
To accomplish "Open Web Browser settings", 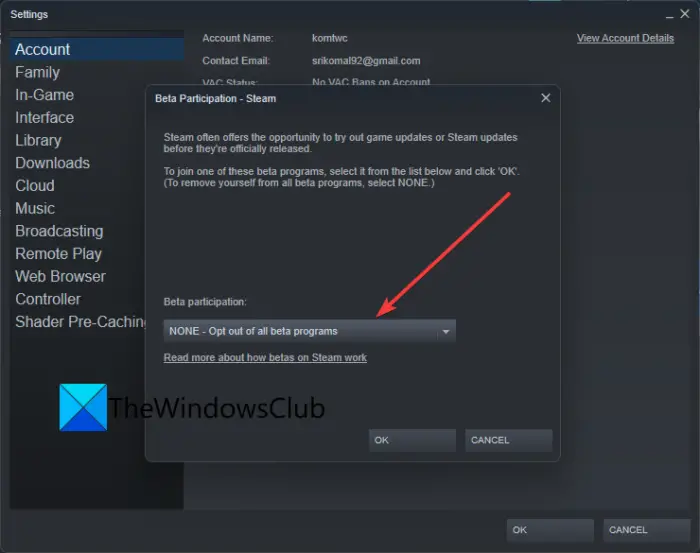I will coord(60,277).
